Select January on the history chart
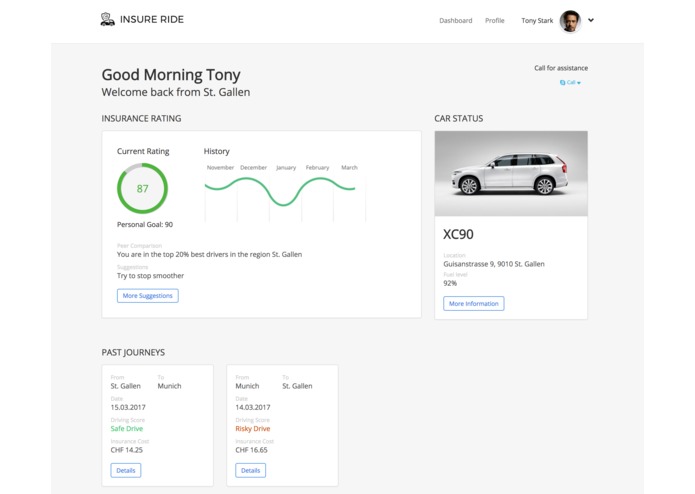695x494 pixels. [x=286, y=167]
